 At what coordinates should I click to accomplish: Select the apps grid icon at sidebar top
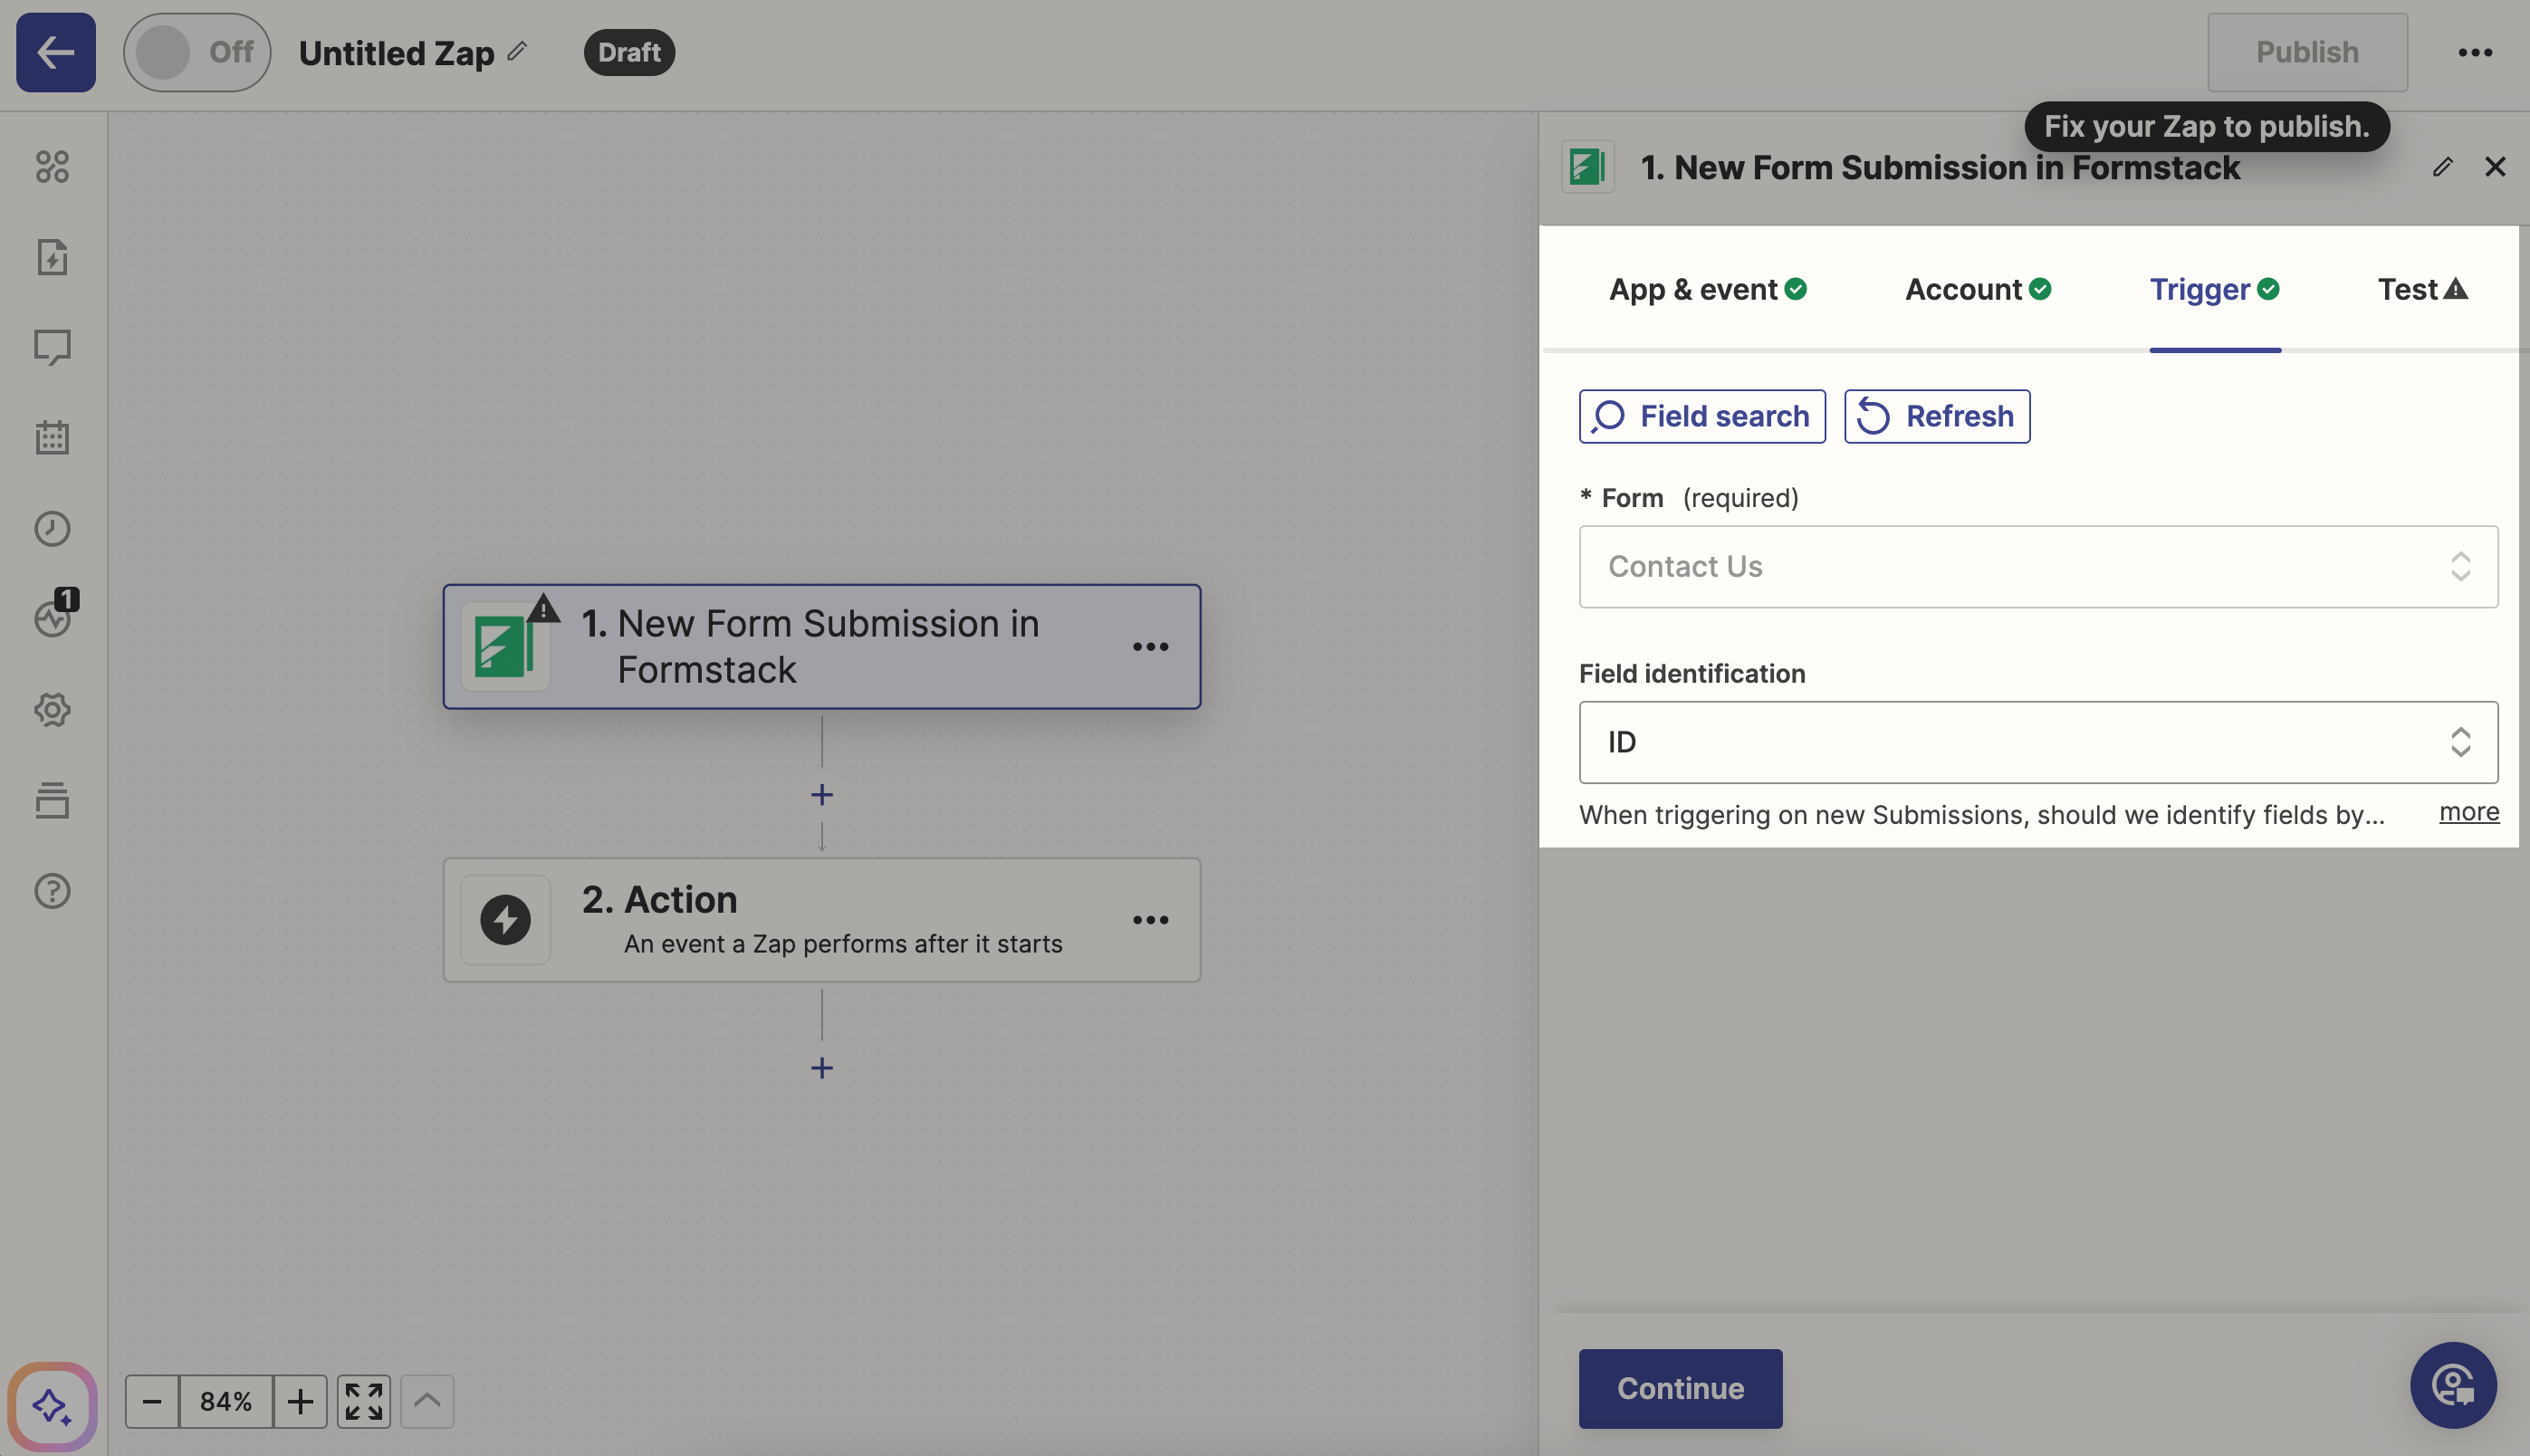53,166
